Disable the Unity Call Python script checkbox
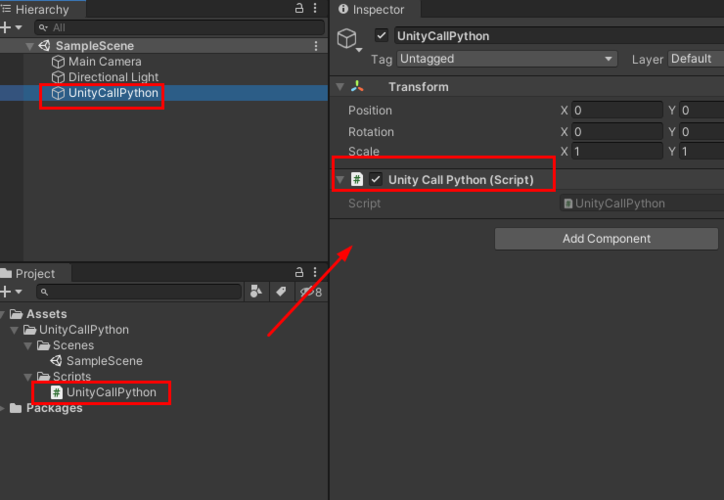Image resolution: width=724 pixels, height=500 pixels. pos(376,179)
